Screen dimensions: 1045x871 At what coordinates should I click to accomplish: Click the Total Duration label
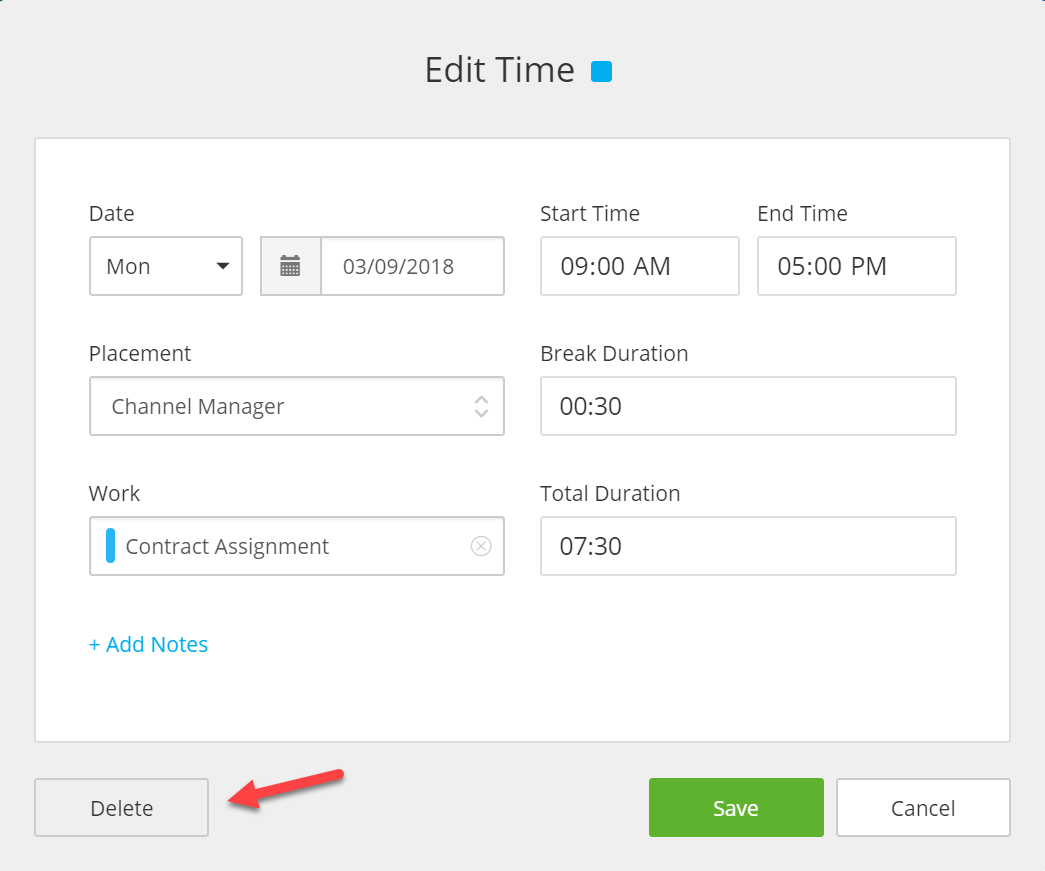(610, 493)
